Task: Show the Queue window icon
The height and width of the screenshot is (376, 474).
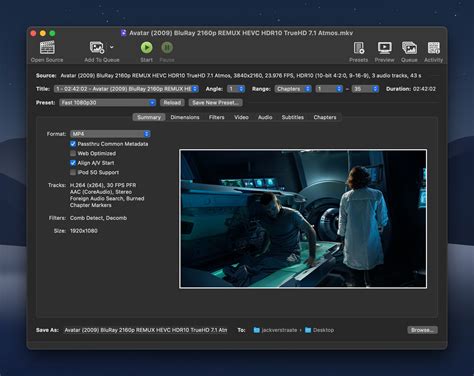Action: coord(409,48)
